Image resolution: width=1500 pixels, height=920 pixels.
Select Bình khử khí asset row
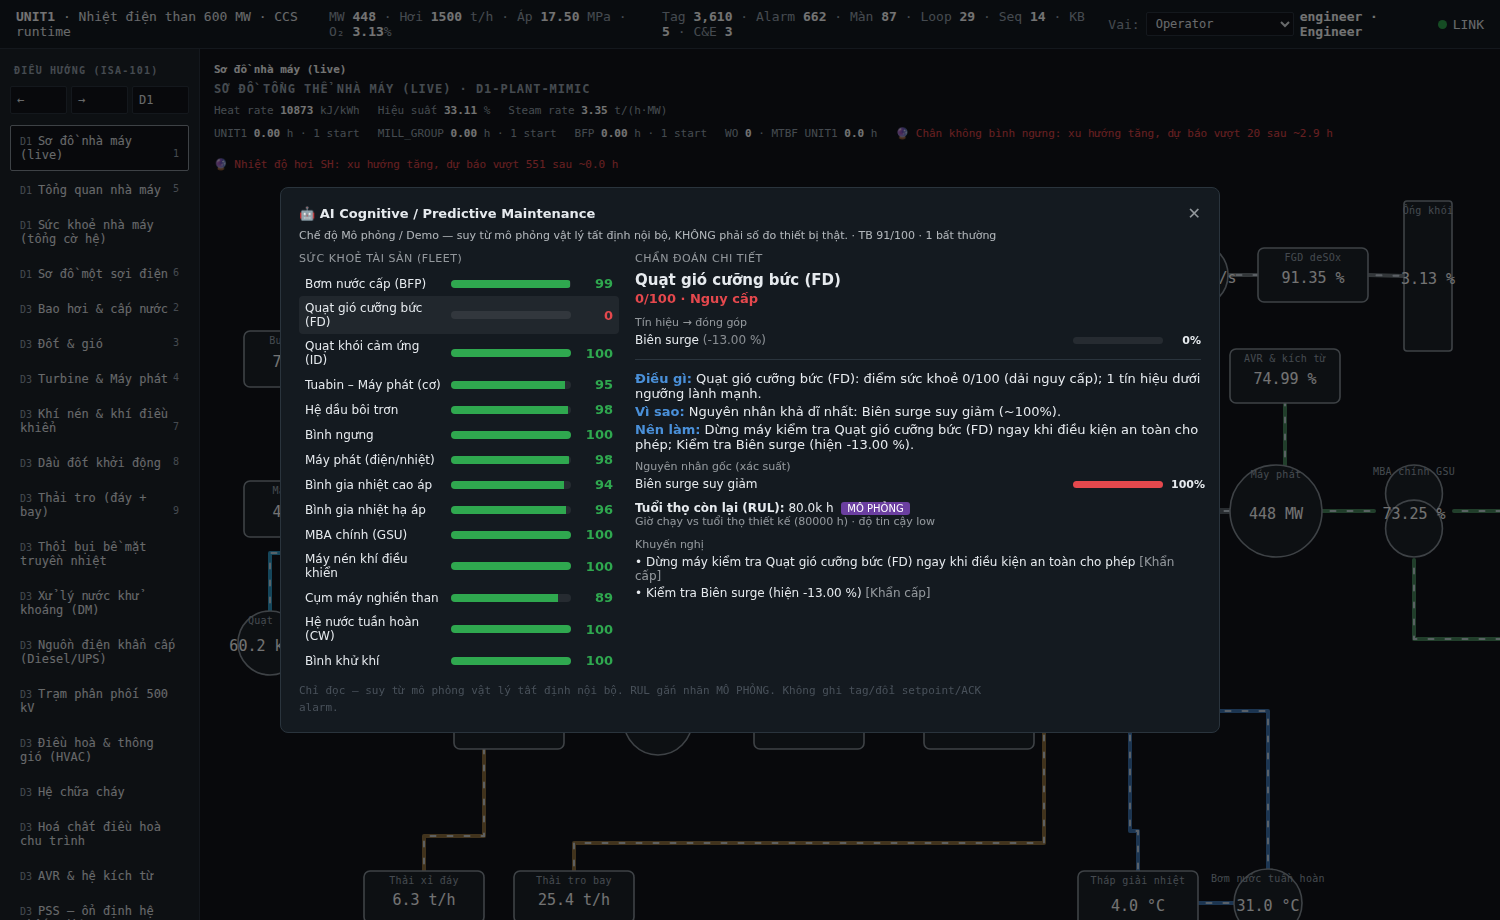coord(459,661)
